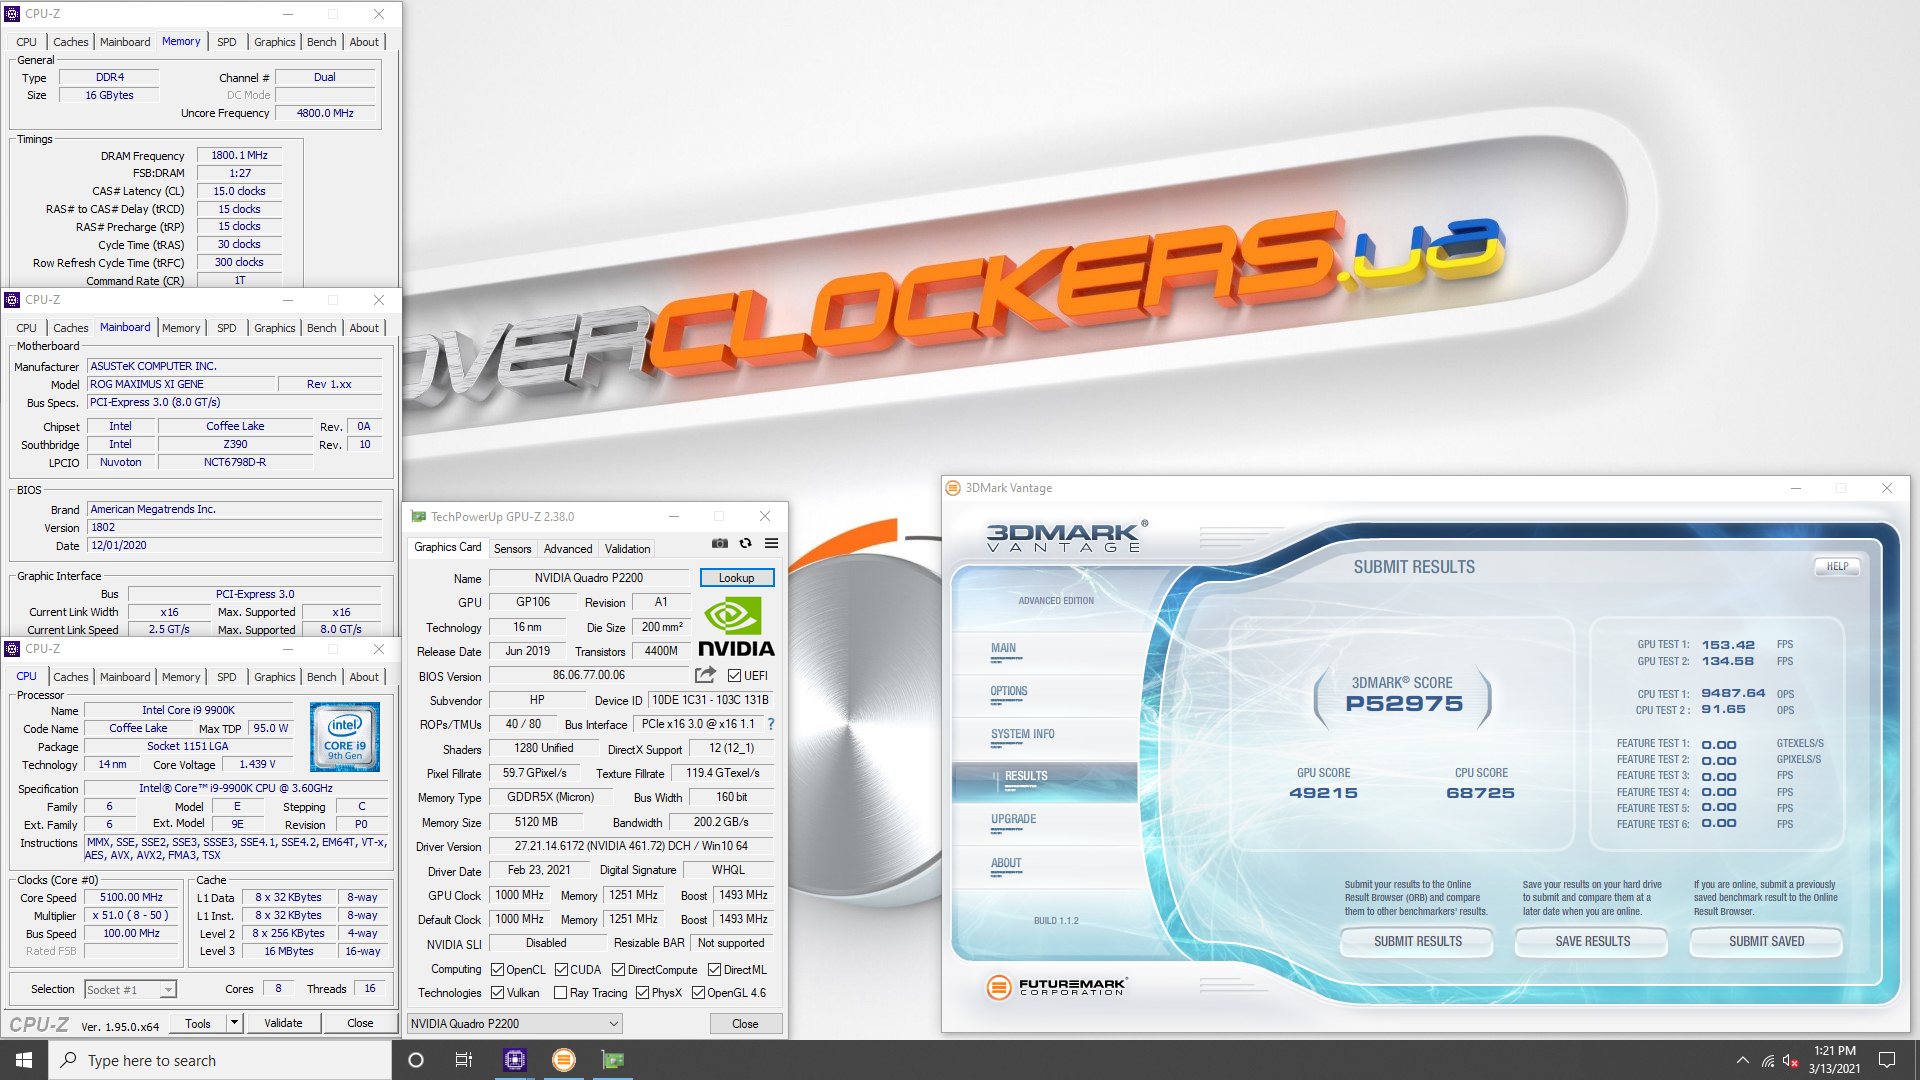This screenshot has height=1080, width=1920.
Task: Open Task View from the taskbar
Action: click(464, 1060)
